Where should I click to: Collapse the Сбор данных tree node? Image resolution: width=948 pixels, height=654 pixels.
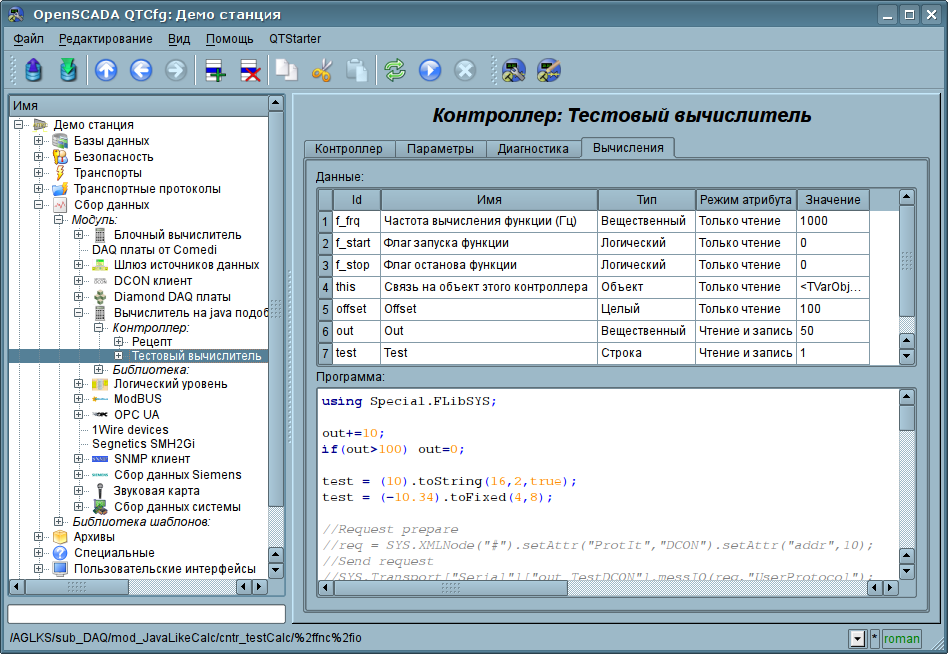38,204
